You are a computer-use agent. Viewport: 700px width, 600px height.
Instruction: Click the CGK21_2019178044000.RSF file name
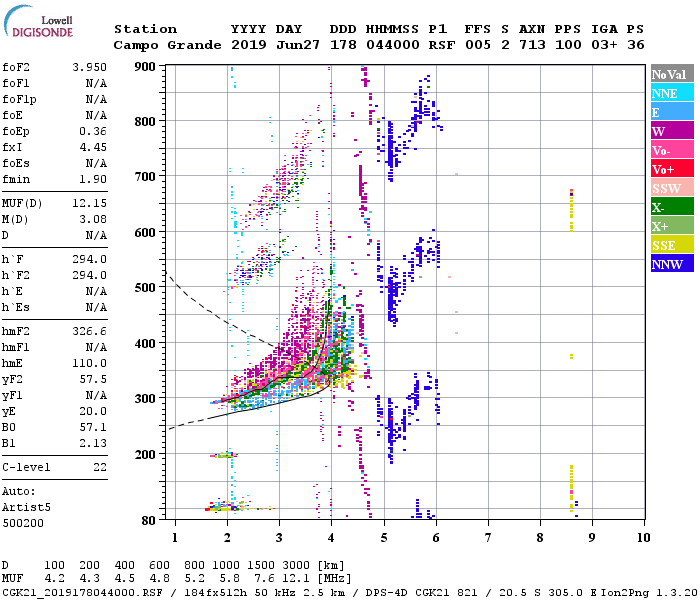(82, 593)
